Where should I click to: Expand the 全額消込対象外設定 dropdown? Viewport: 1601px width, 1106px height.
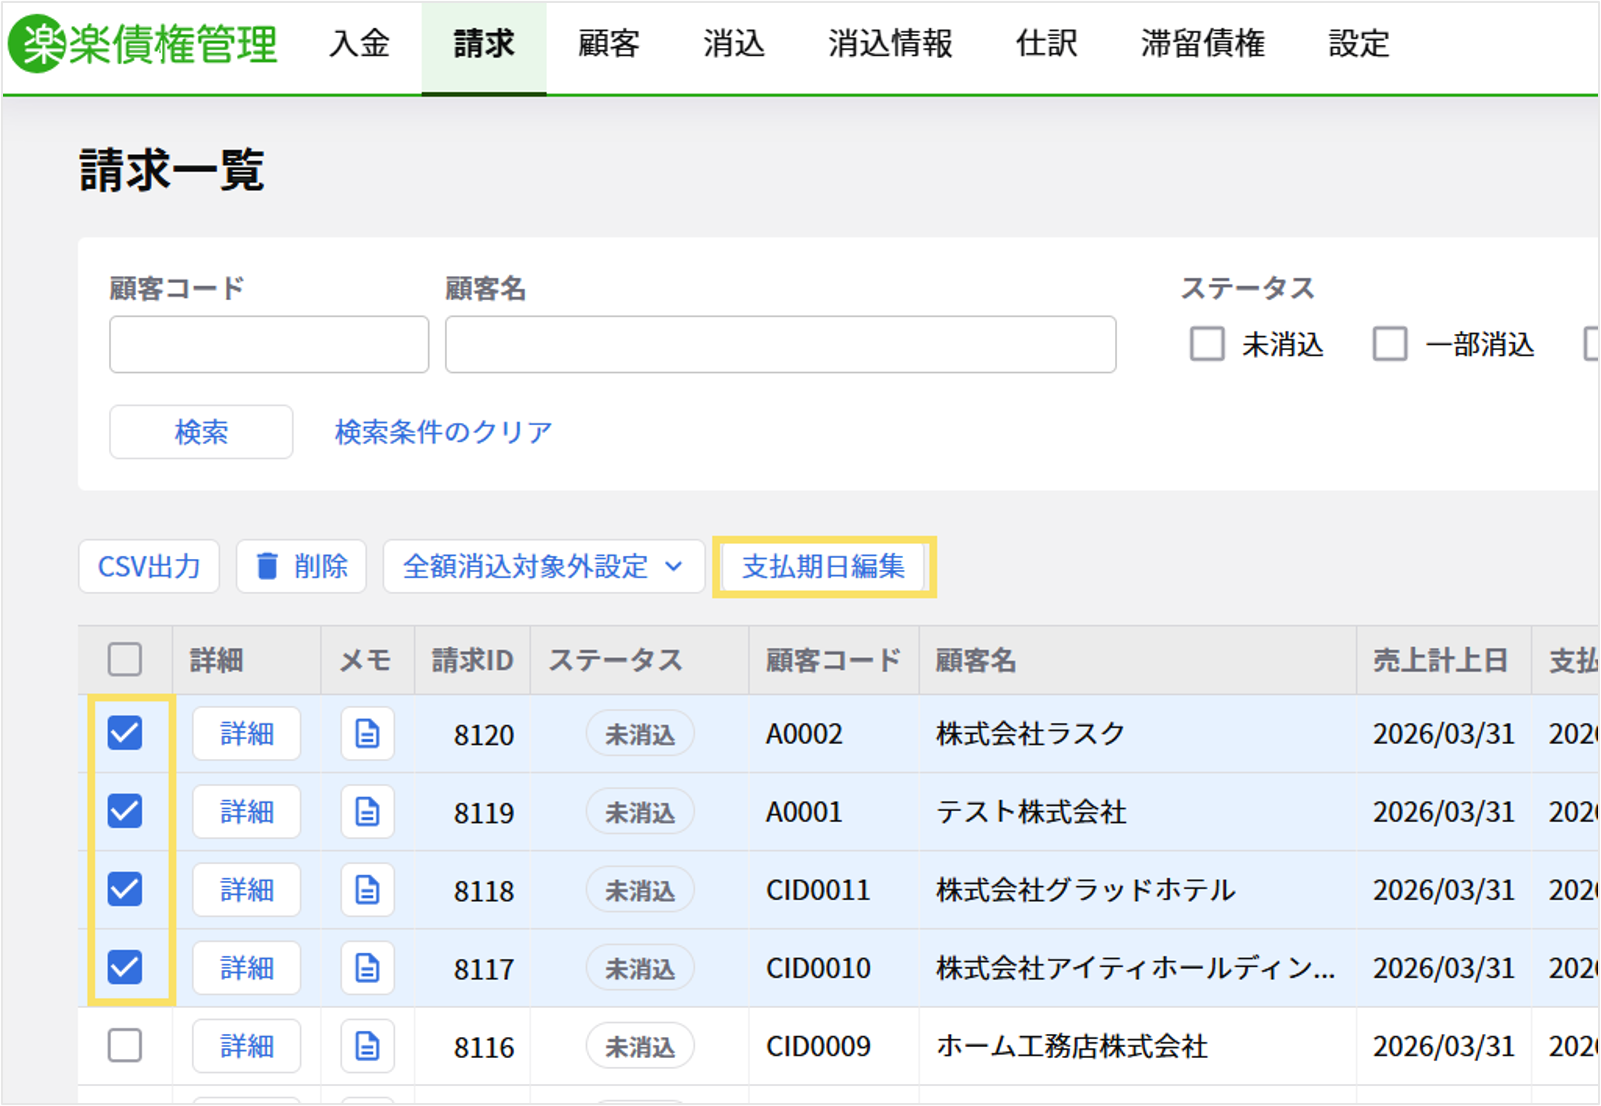tap(544, 567)
